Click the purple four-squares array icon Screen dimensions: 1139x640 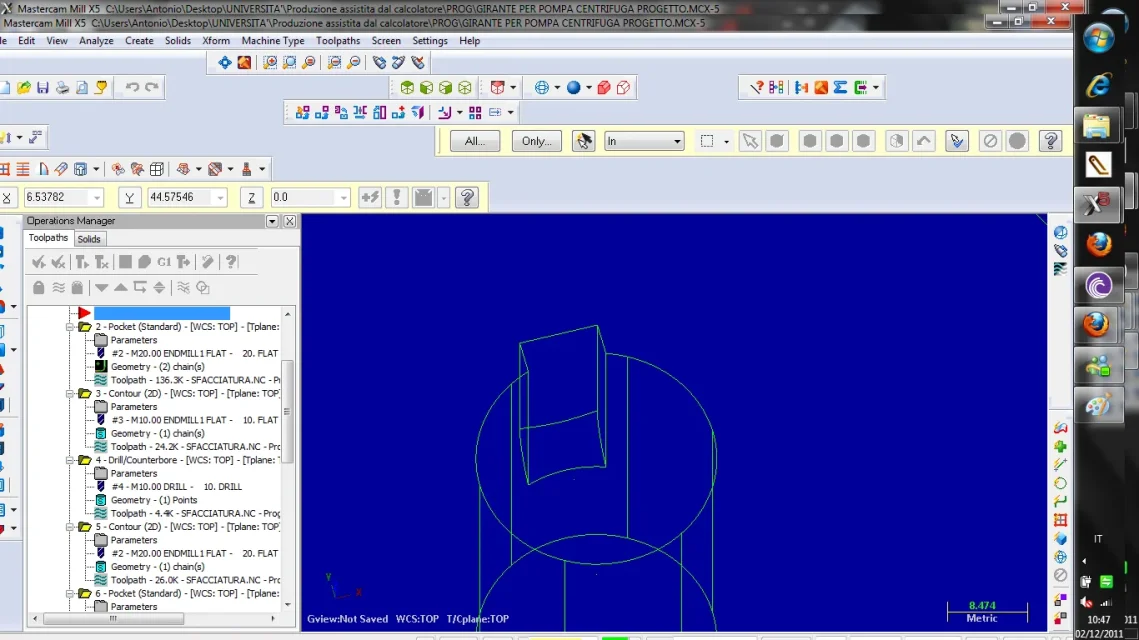475,113
